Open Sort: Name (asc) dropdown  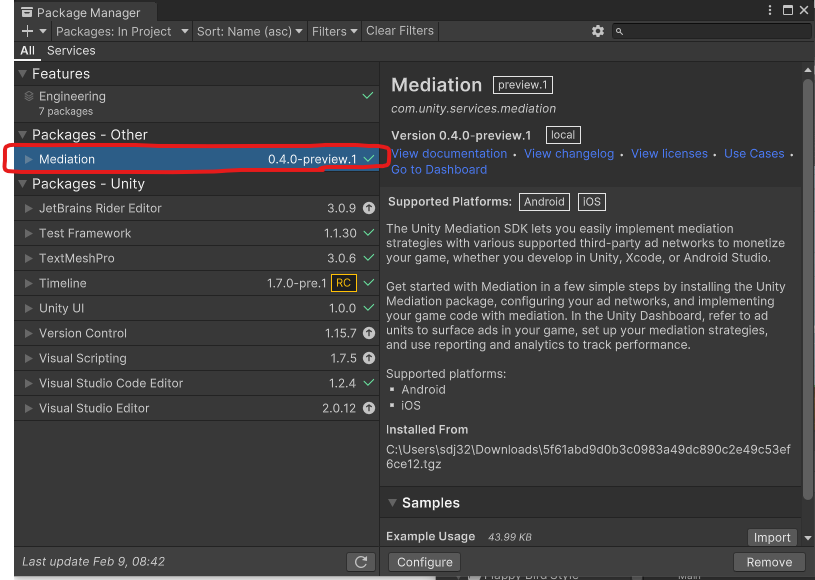249,31
